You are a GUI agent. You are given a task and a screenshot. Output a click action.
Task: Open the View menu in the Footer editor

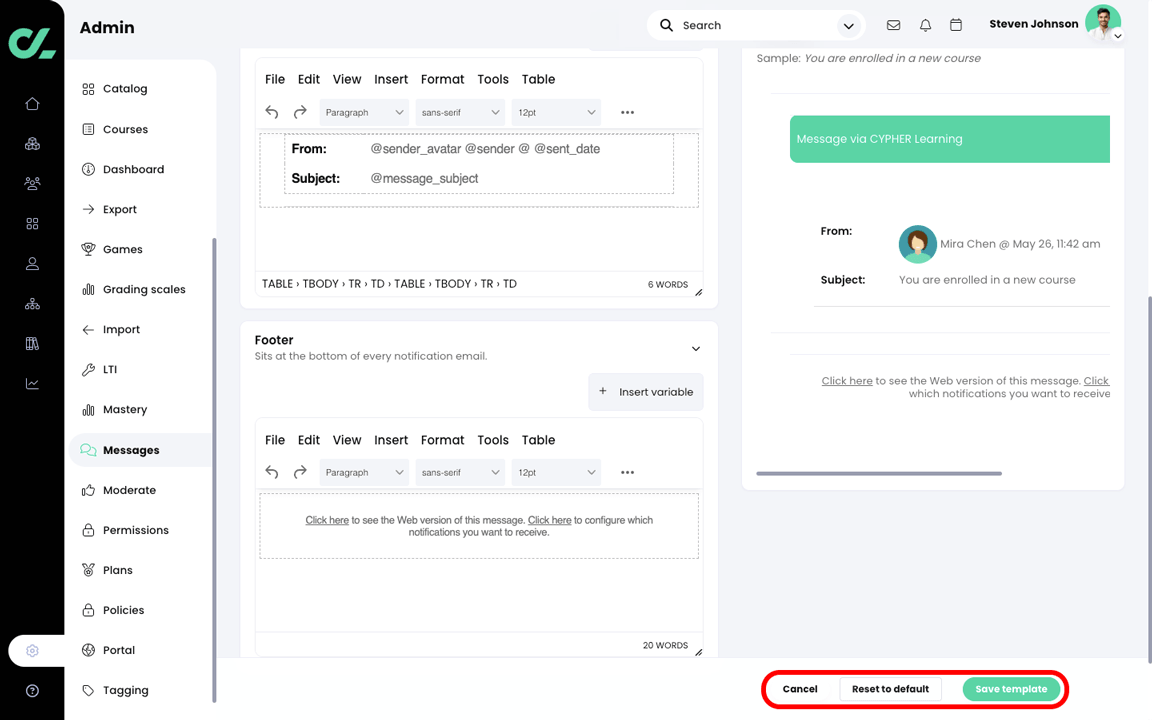347,440
